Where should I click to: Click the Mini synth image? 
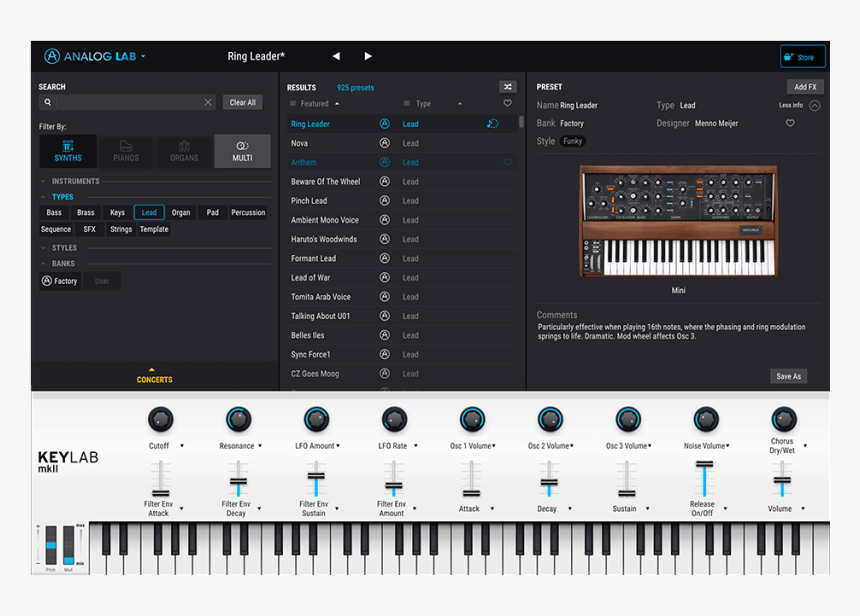(x=678, y=221)
